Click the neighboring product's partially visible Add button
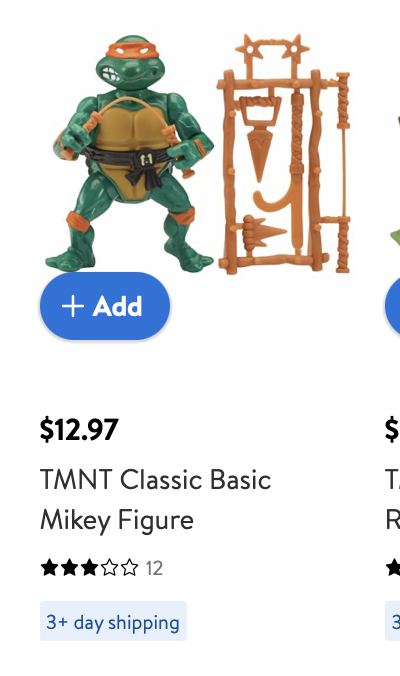 [x=393, y=306]
